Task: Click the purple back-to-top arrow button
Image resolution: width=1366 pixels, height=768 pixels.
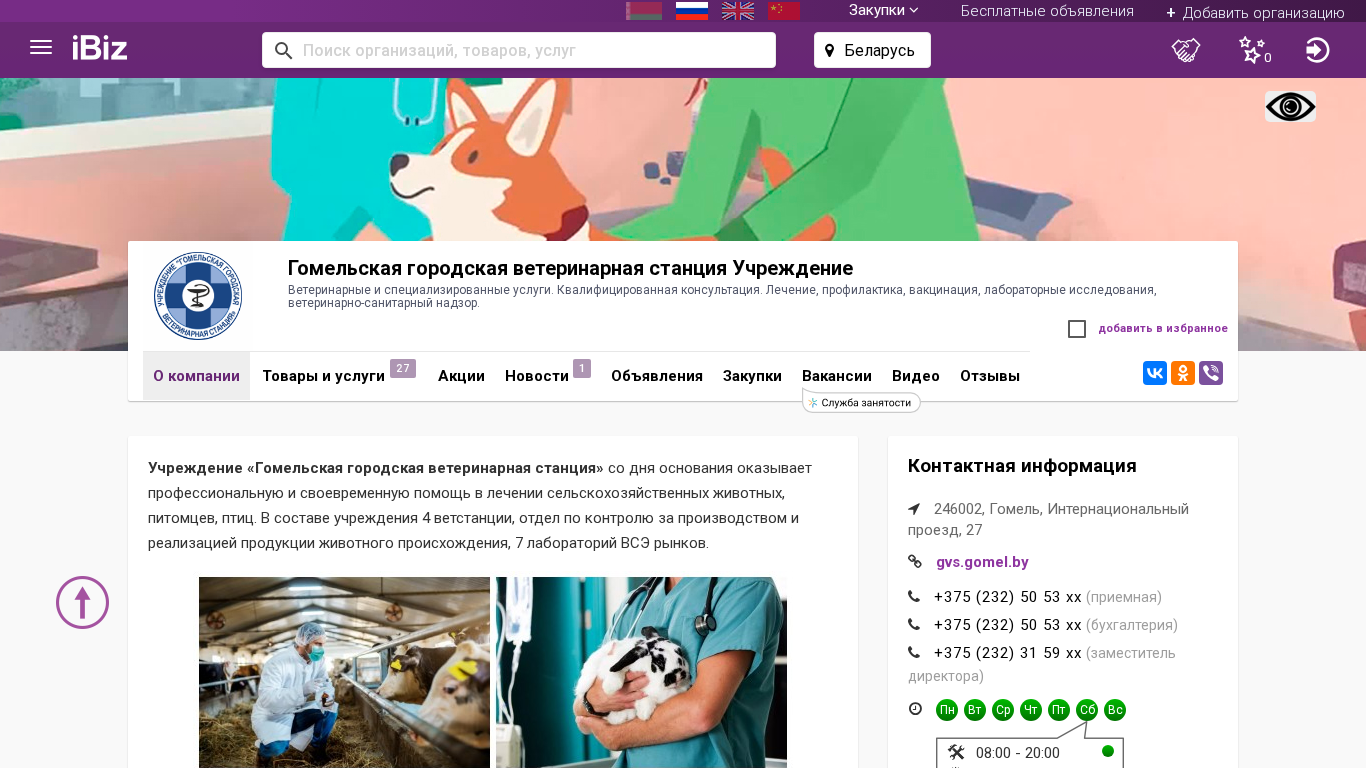Action: 82,602
